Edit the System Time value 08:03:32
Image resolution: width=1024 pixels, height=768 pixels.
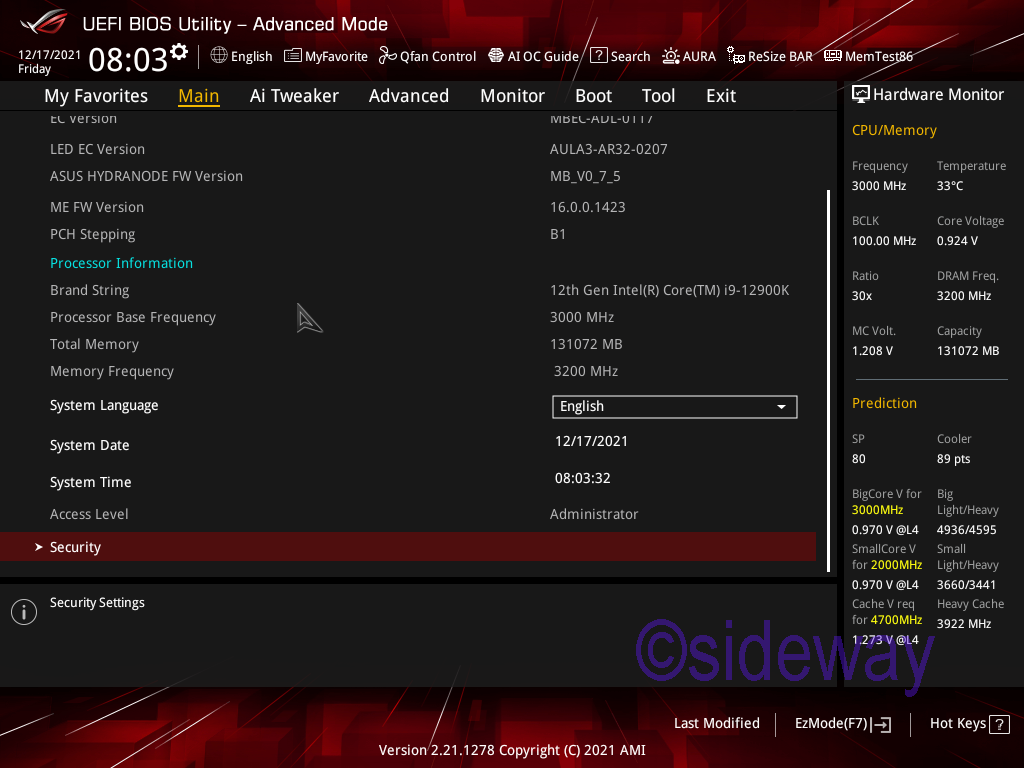(x=583, y=478)
